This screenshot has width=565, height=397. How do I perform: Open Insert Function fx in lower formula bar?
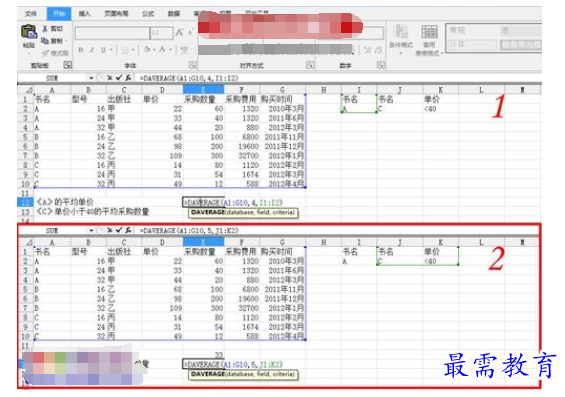pyautogui.click(x=128, y=230)
